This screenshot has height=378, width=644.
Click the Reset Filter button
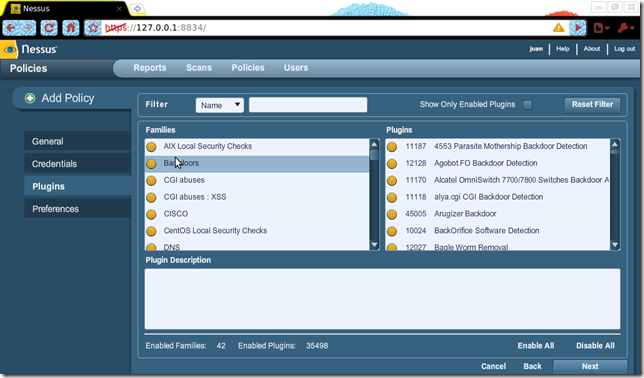click(x=592, y=105)
